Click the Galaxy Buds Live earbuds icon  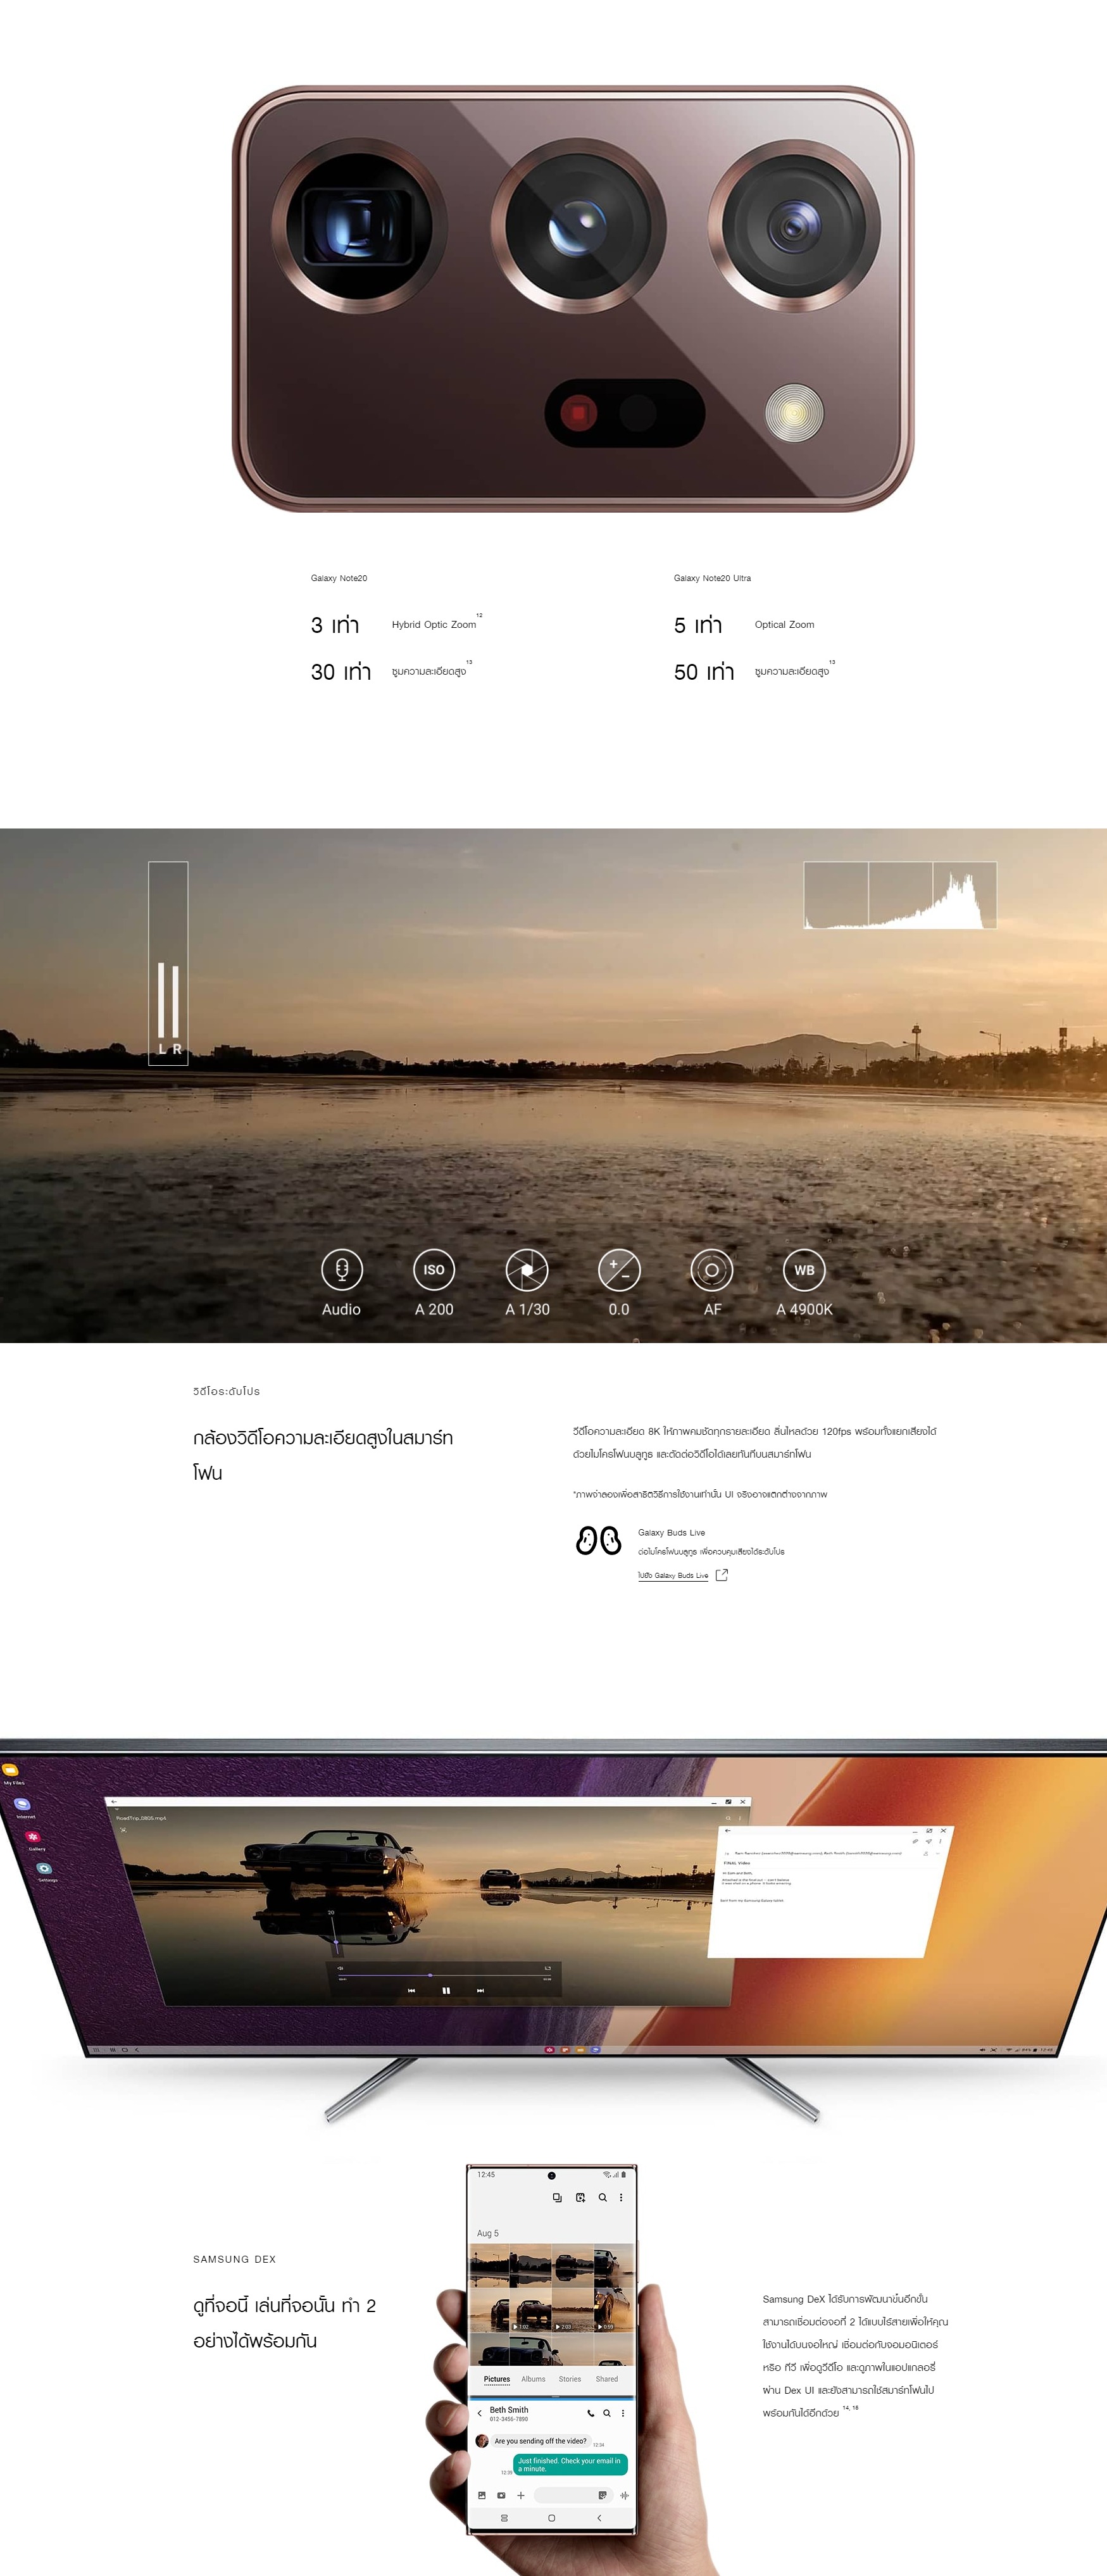(598, 1541)
